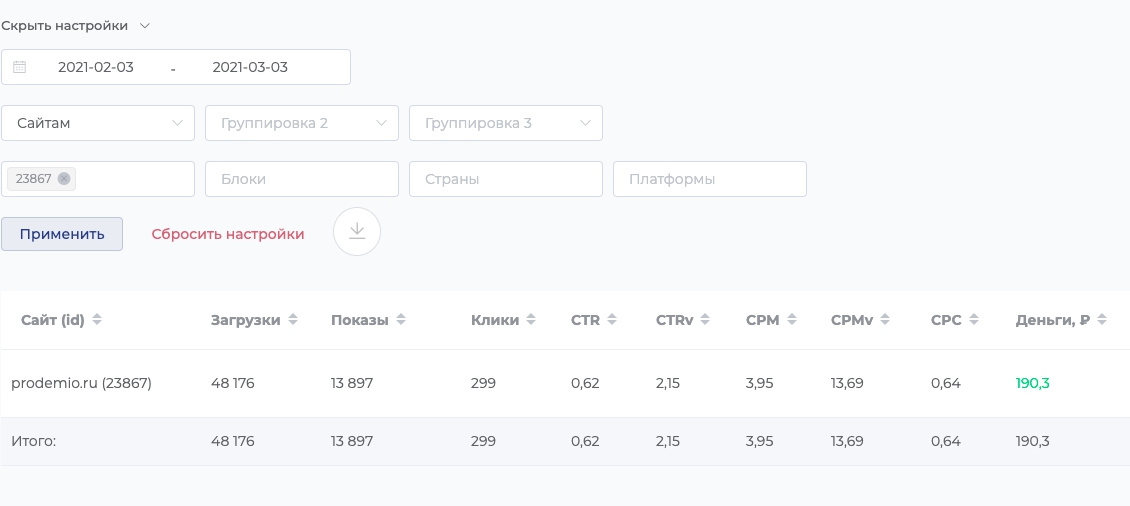Click the Платформы filter field
This screenshot has height=506, width=1130.
[x=710, y=179]
